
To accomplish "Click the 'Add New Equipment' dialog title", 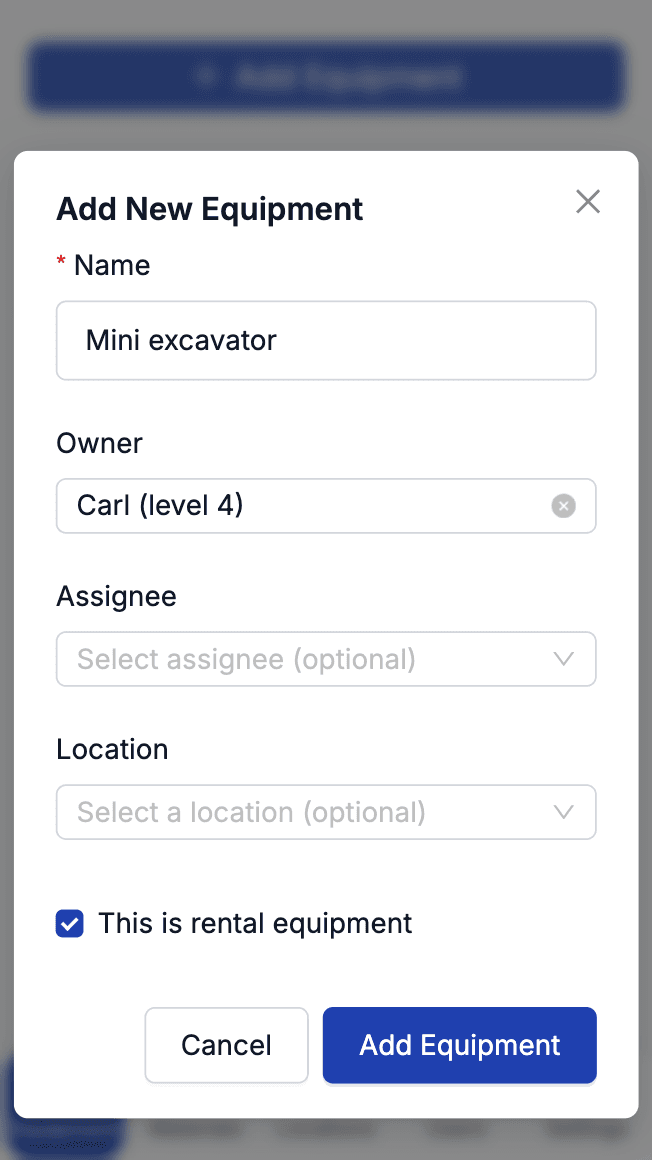I will pos(210,209).
